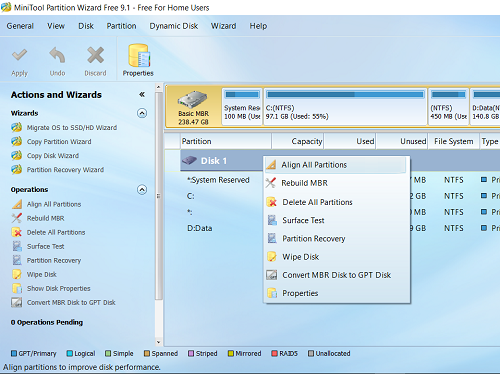Click the File System column header

click(454, 141)
